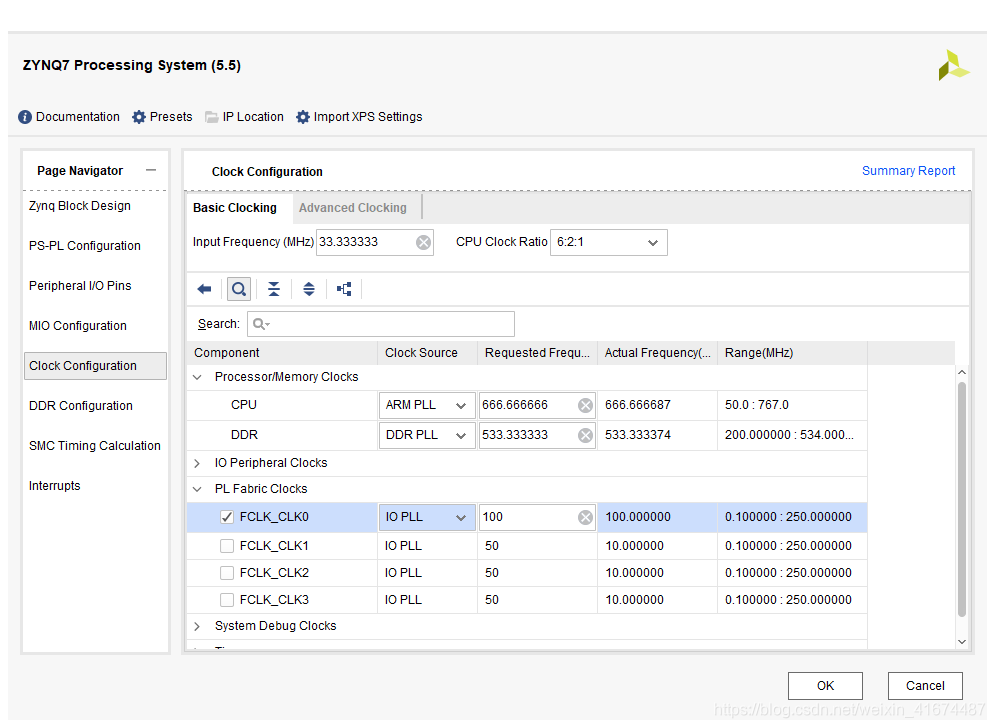The height and width of the screenshot is (728, 995).
Task: Clear the DDR requested frequency value
Action: click(585, 435)
